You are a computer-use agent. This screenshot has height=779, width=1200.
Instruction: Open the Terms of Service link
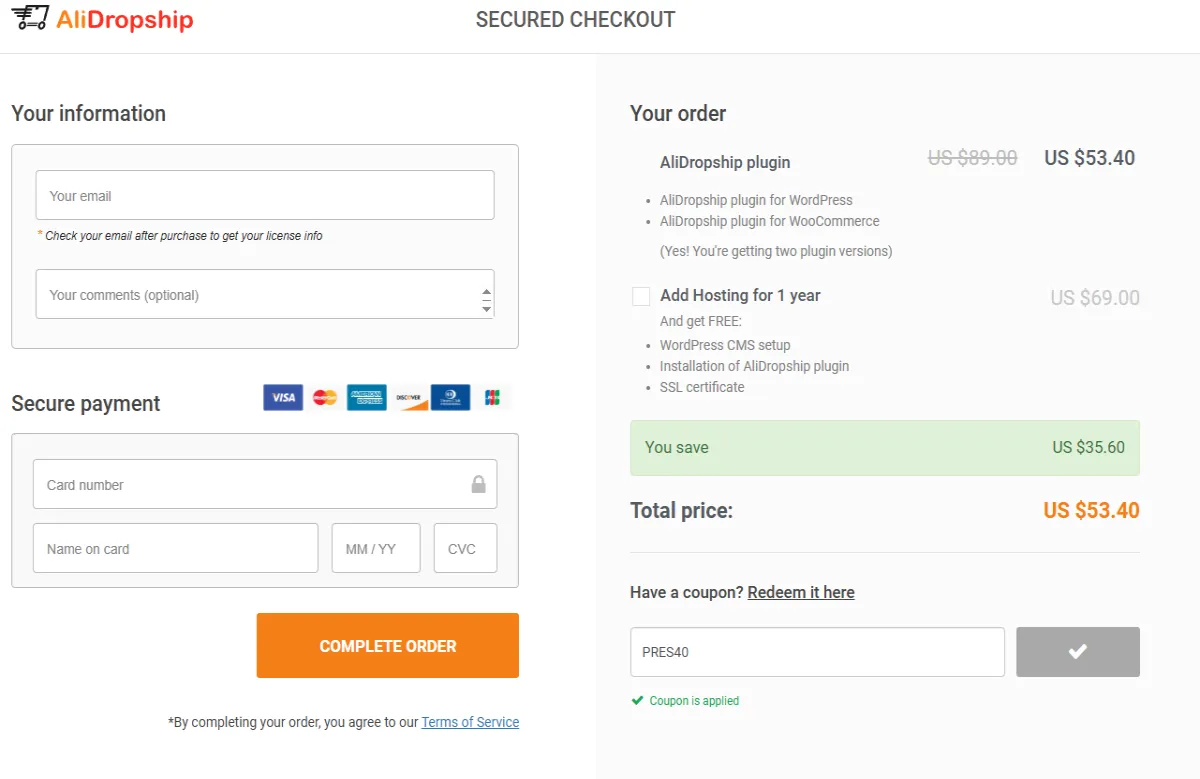tap(470, 722)
